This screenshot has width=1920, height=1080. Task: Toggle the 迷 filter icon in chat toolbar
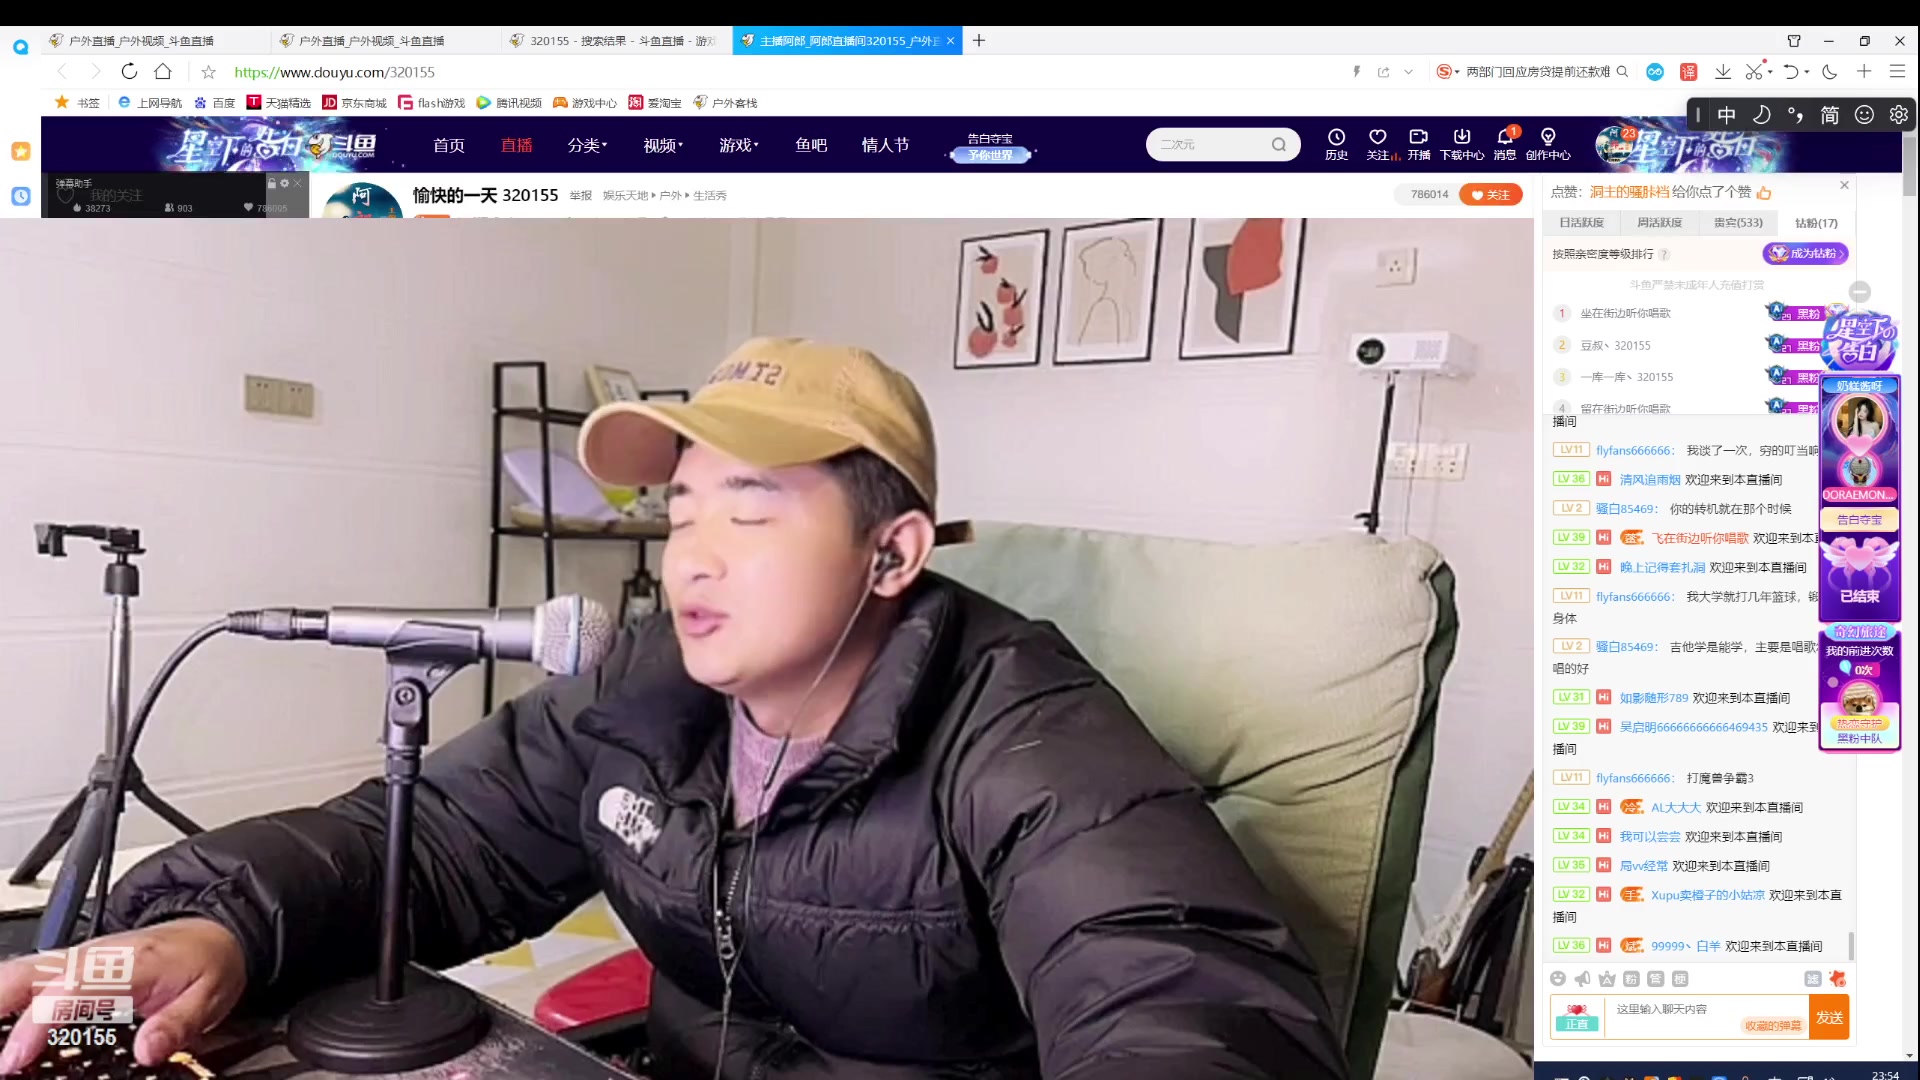coord(1812,979)
